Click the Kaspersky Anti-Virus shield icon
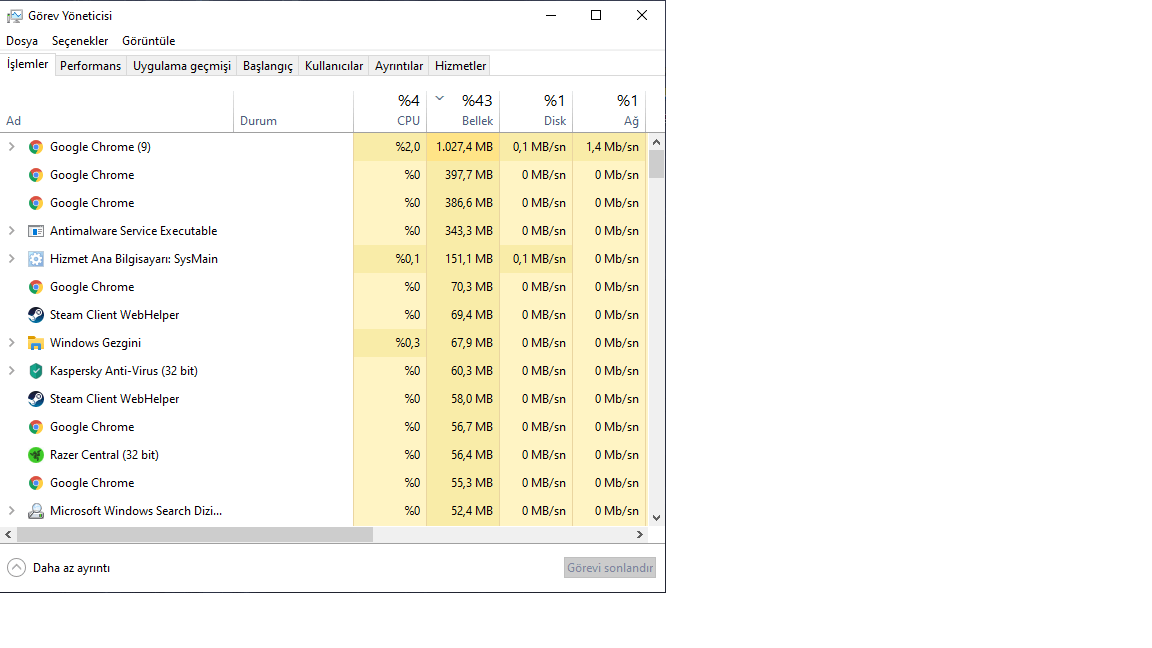The width and height of the screenshot is (1152, 648). tap(35, 371)
